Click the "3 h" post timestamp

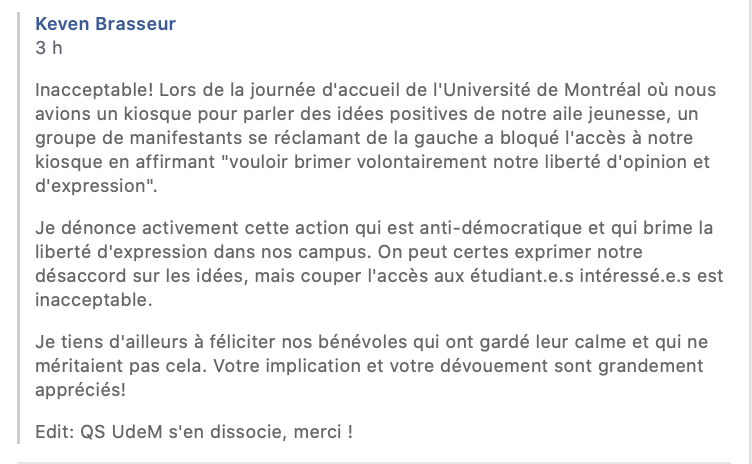[x=49, y=48]
